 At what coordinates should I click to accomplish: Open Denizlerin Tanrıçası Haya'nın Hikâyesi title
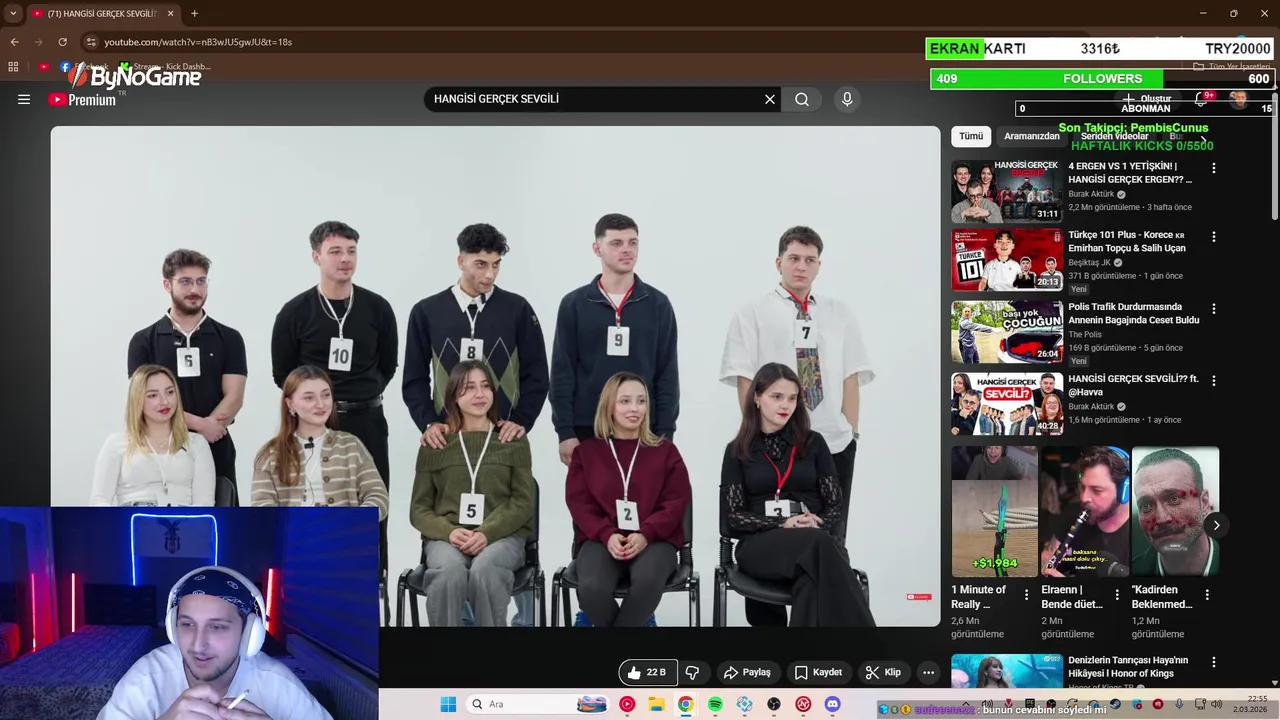(1128, 667)
